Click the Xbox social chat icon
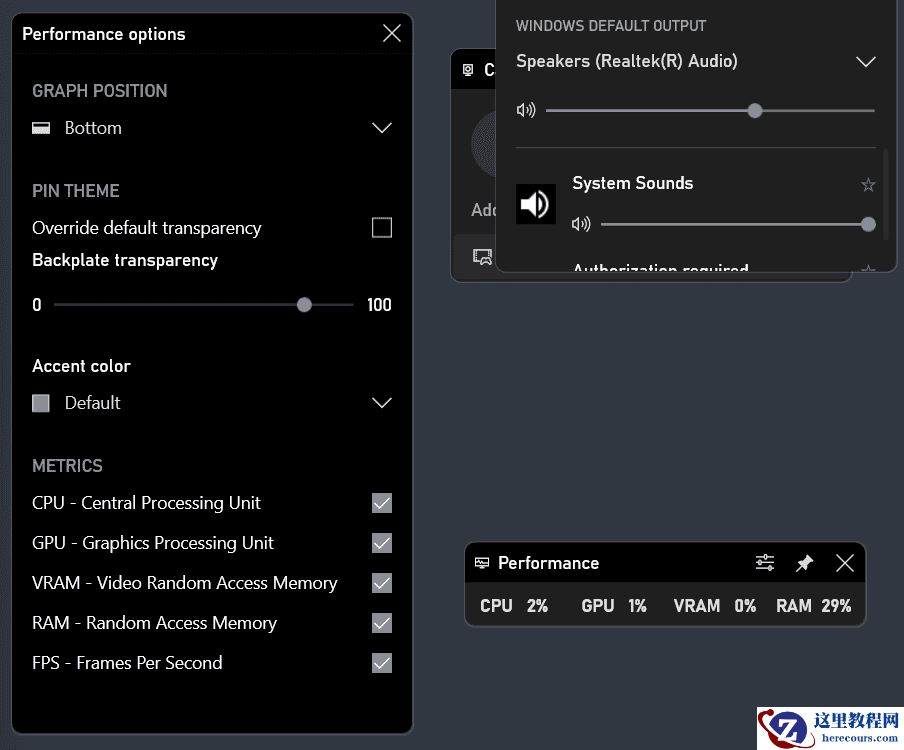 tap(482, 257)
